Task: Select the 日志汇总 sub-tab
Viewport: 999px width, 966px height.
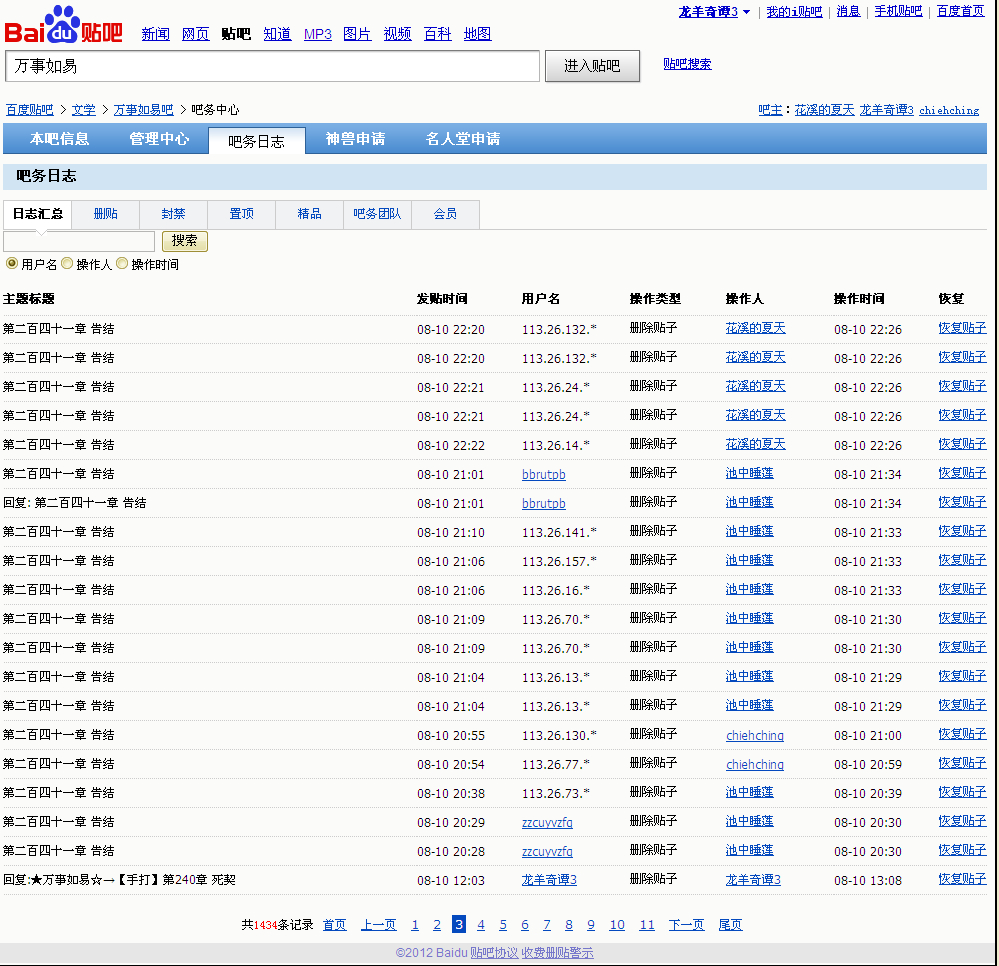Action: (x=38, y=214)
